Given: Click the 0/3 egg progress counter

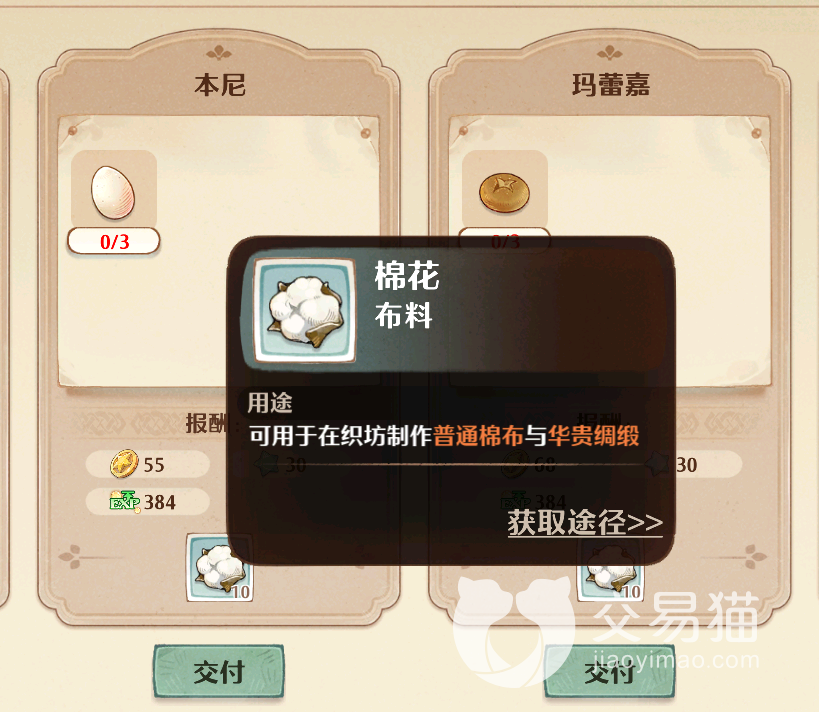Looking at the screenshot, I should (x=114, y=241).
